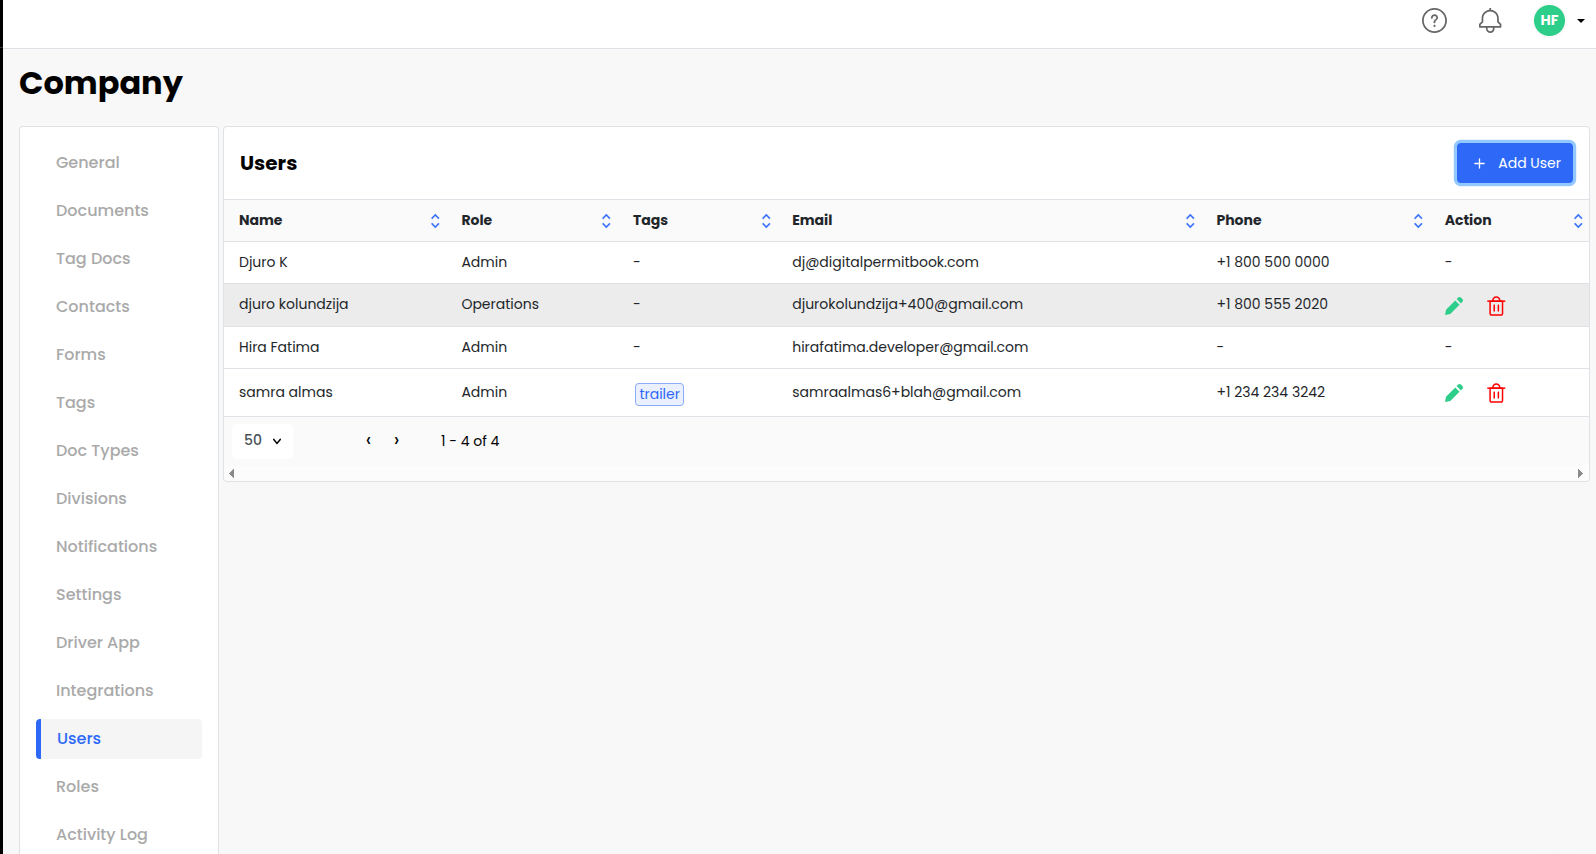Delete djuro kolundzija using trash icon
This screenshot has height=854, width=1596.
point(1496,306)
